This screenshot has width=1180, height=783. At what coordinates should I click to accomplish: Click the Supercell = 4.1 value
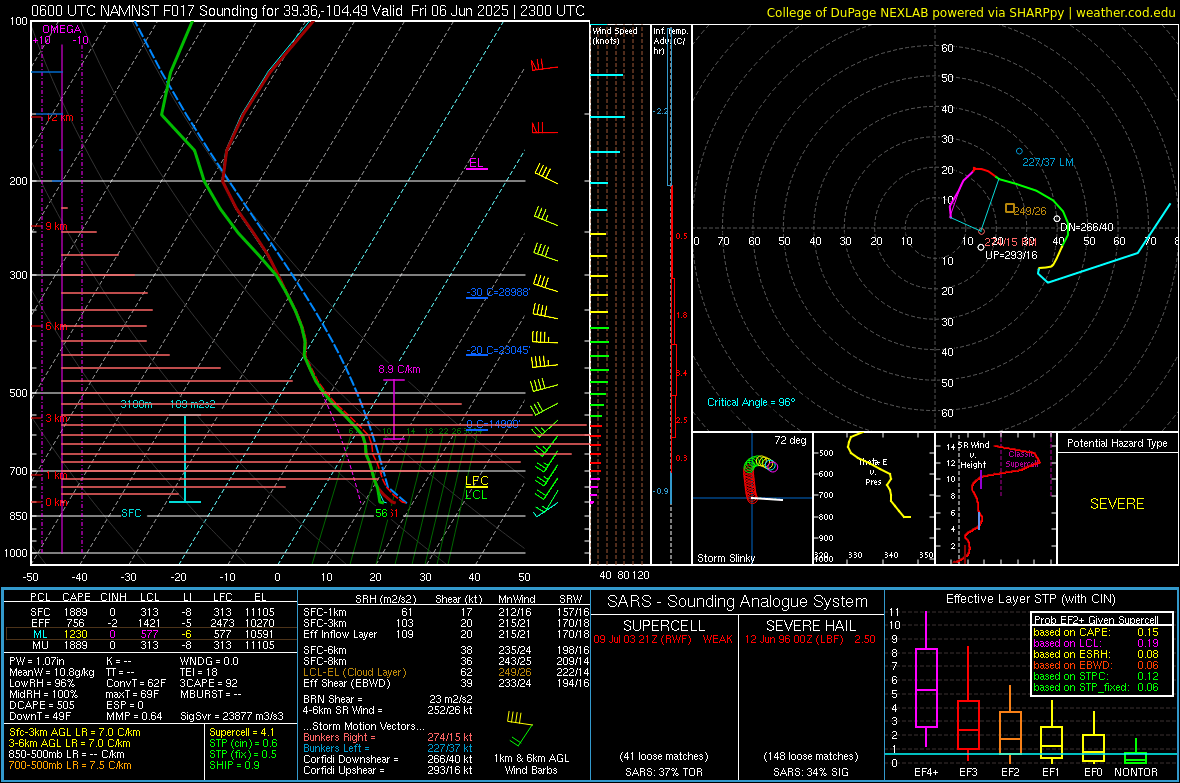pos(242,732)
